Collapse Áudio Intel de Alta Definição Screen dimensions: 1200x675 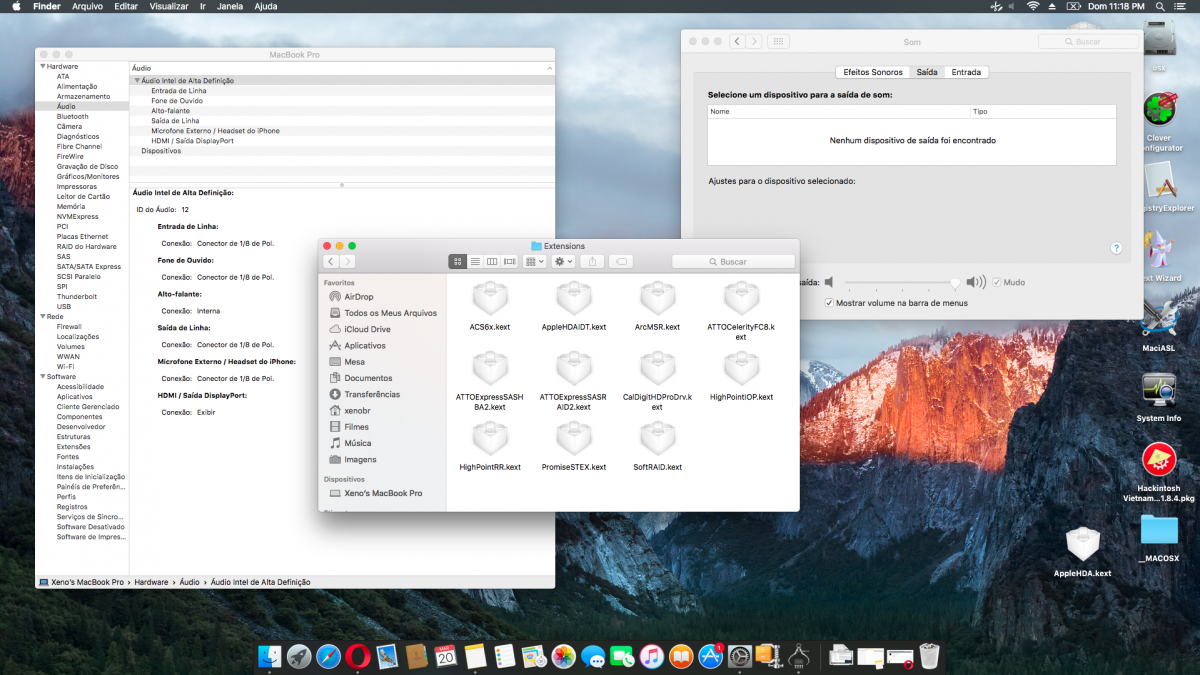click(x=137, y=81)
